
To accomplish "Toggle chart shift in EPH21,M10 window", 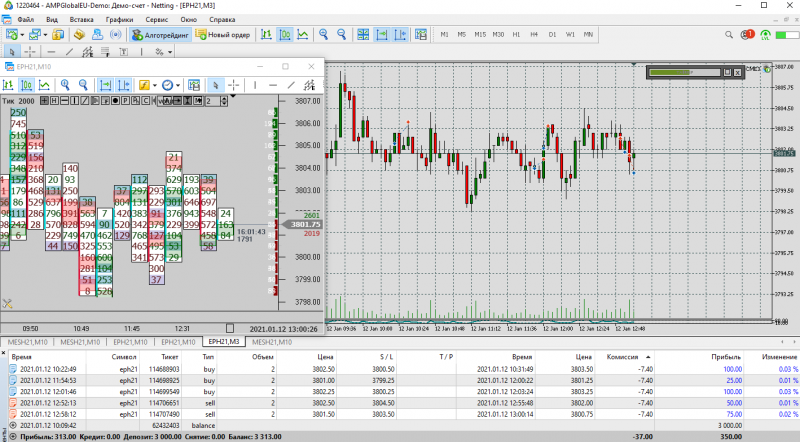I will pos(123,85).
